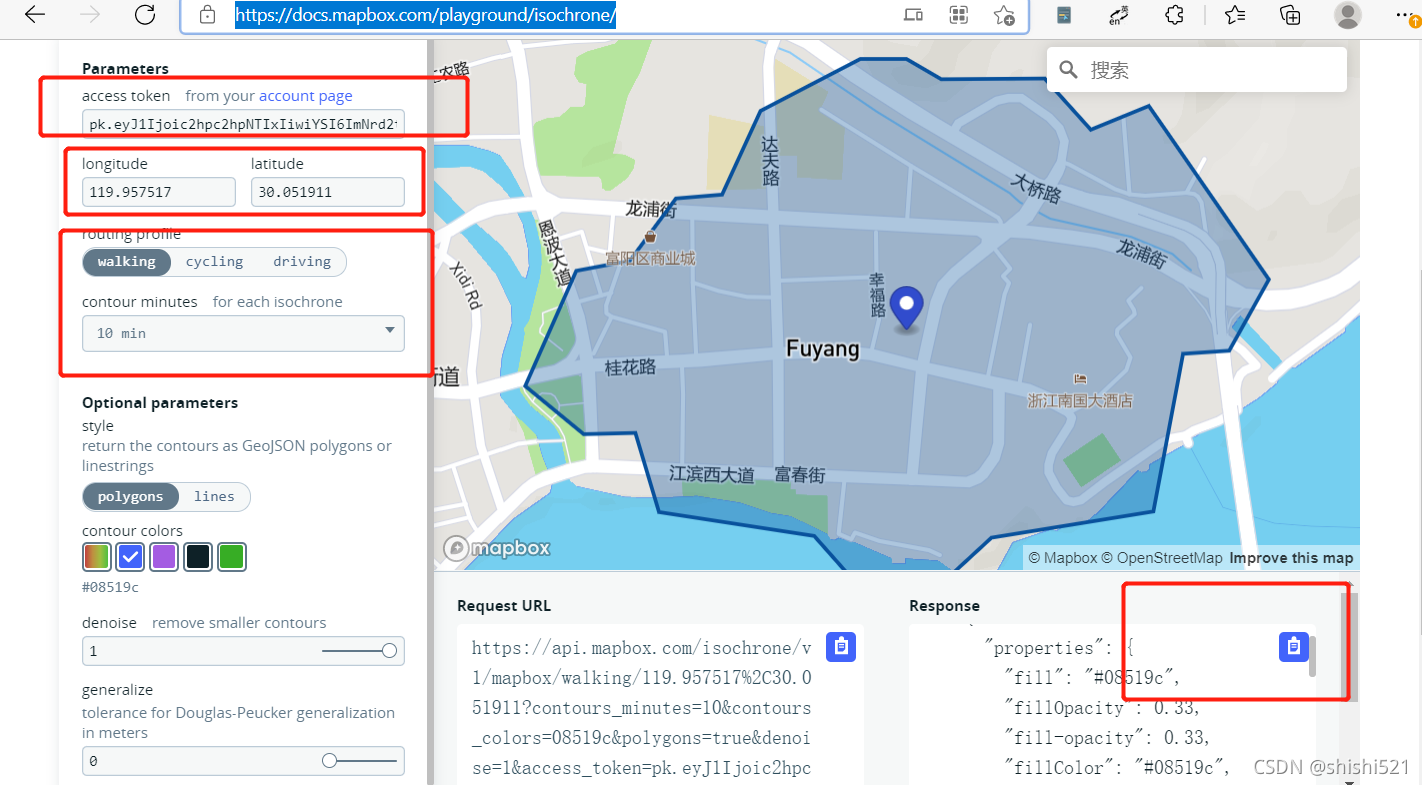Open the browser profile avatar
Screen dimensions: 1422x785
(1348, 15)
